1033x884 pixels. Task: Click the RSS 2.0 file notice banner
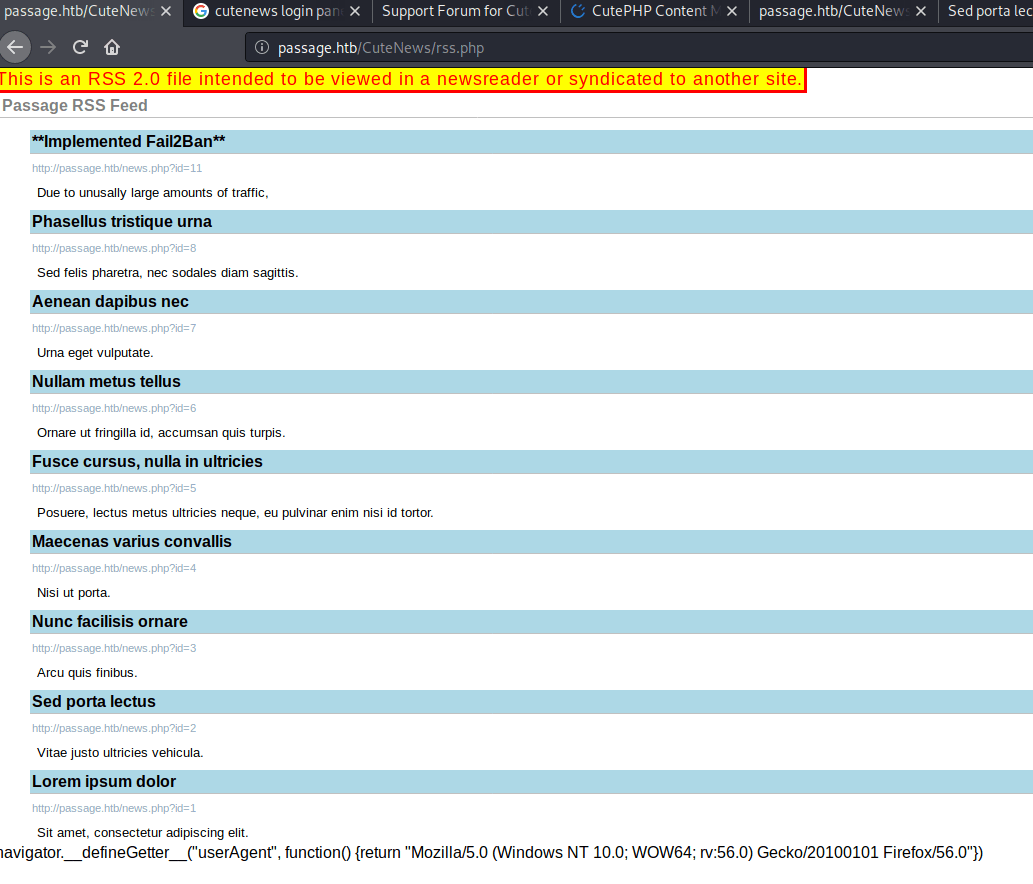403,80
